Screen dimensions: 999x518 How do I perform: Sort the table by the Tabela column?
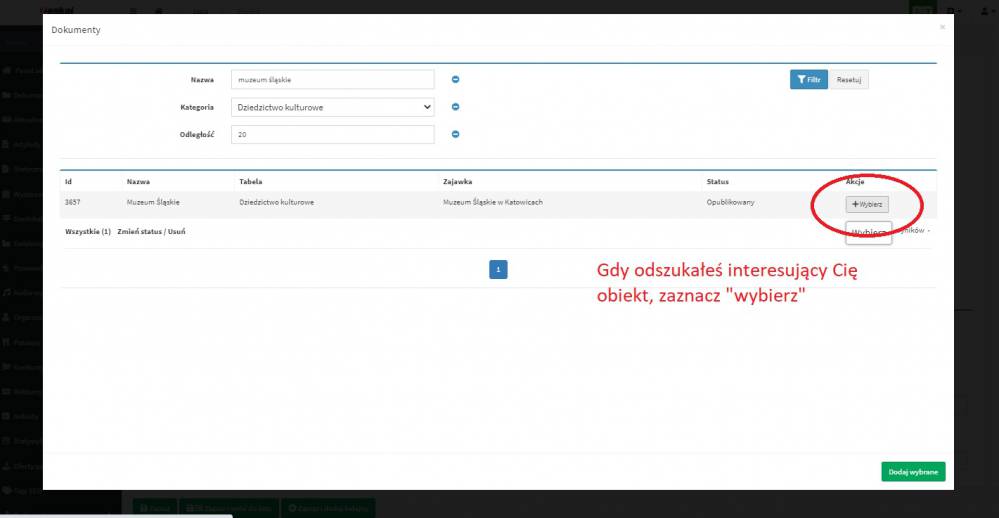[x=250, y=182]
